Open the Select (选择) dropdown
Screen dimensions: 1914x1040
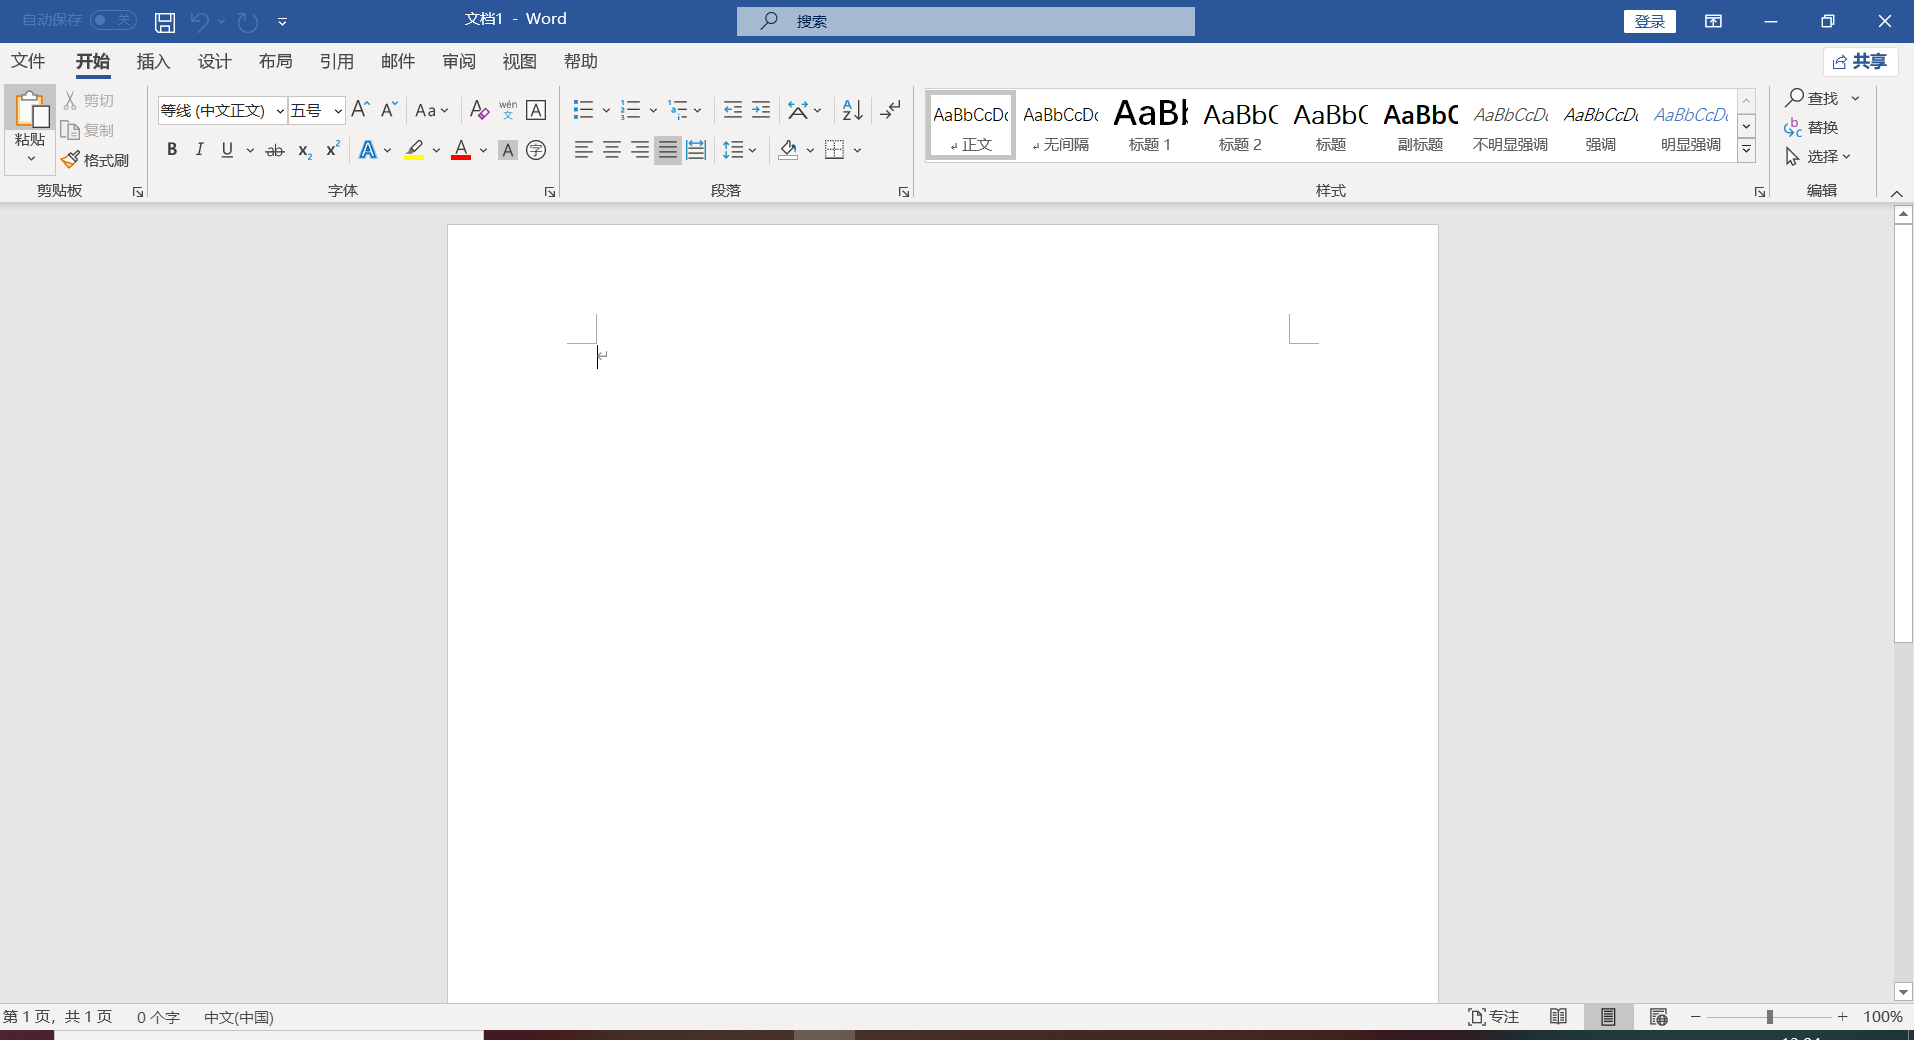[1819, 156]
